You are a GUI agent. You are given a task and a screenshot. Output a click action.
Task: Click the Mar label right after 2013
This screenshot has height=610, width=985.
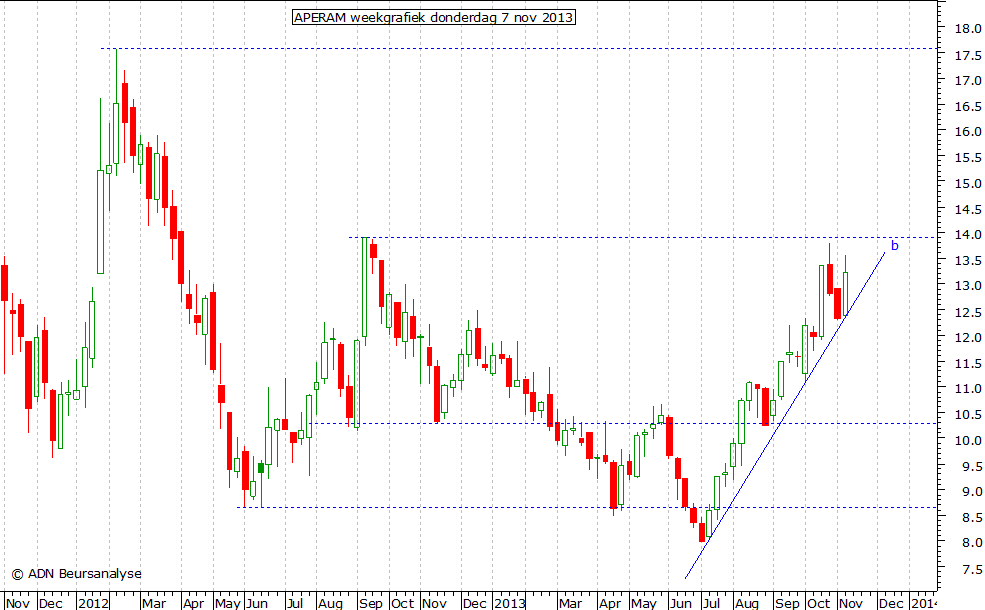point(570,603)
